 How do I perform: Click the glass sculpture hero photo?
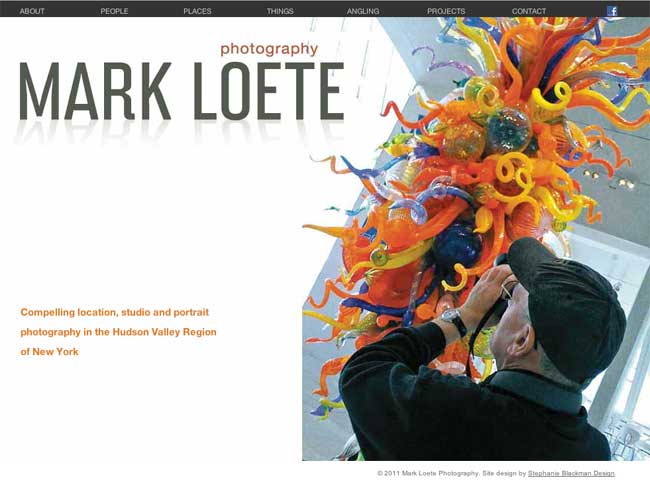click(476, 239)
